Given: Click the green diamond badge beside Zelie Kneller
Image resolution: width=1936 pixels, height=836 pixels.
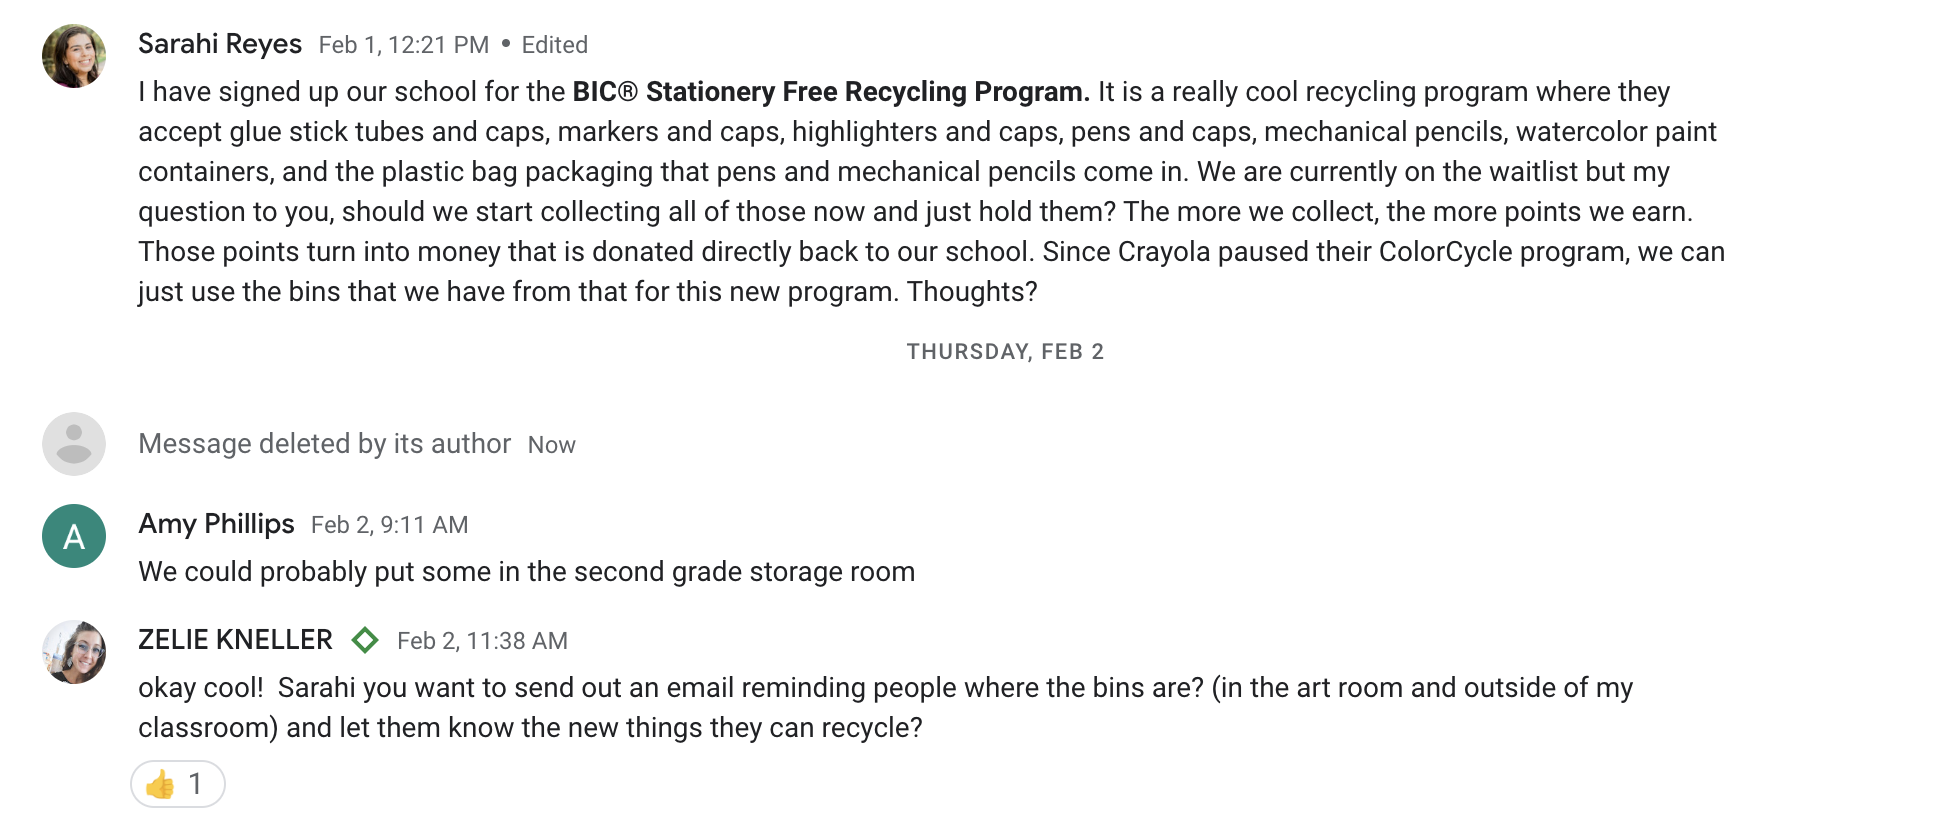Looking at the screenshot, I should 365,640.
